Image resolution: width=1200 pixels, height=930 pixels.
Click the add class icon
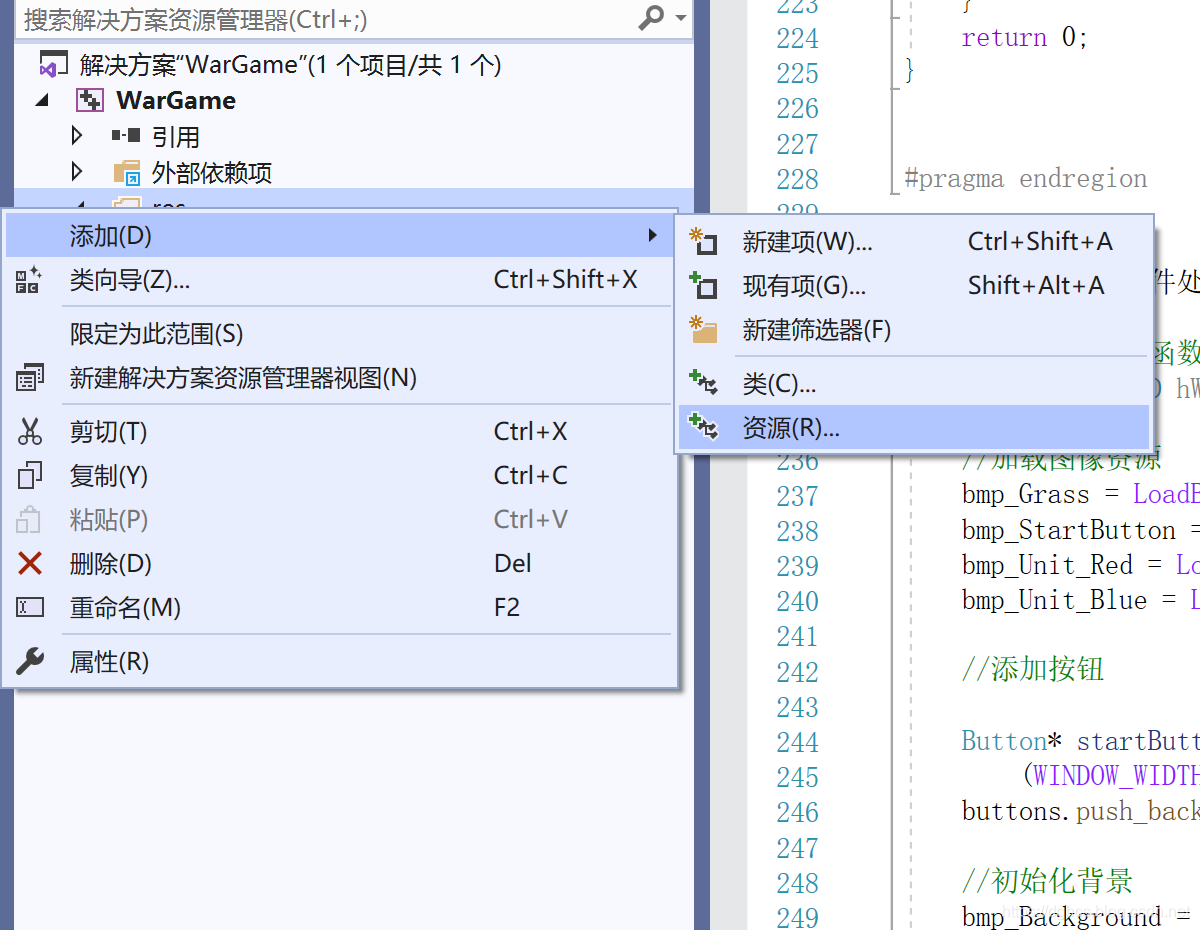click(704, 383)
